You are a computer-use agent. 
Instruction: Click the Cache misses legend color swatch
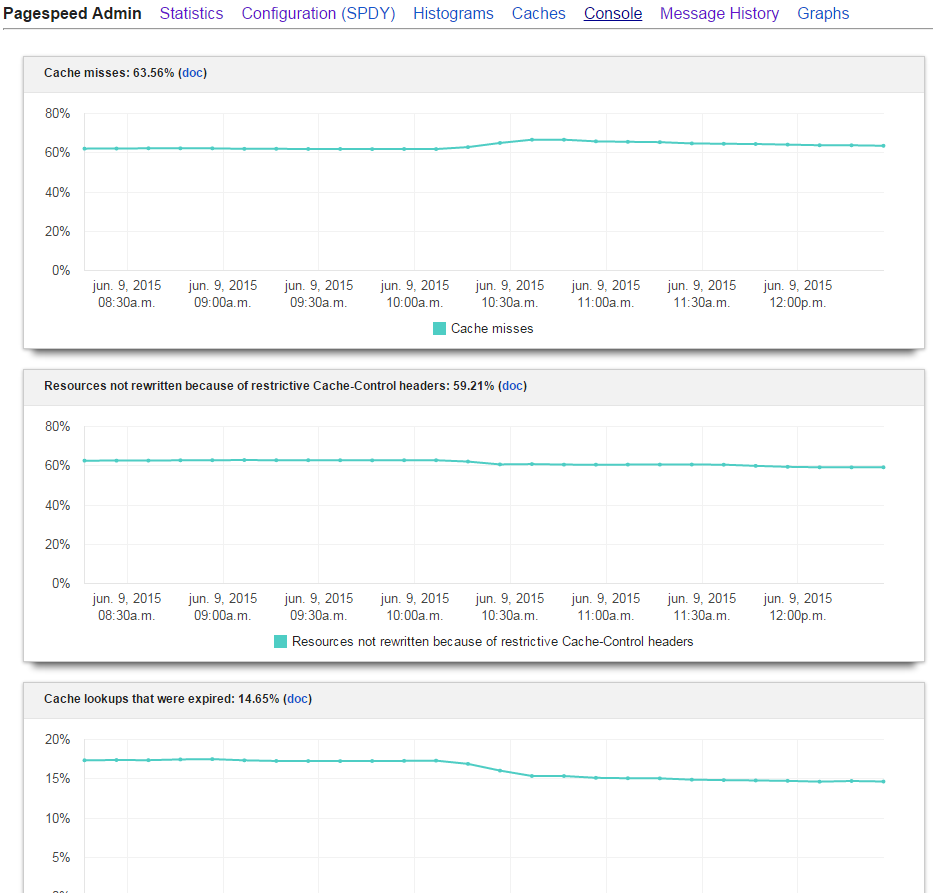439,328
